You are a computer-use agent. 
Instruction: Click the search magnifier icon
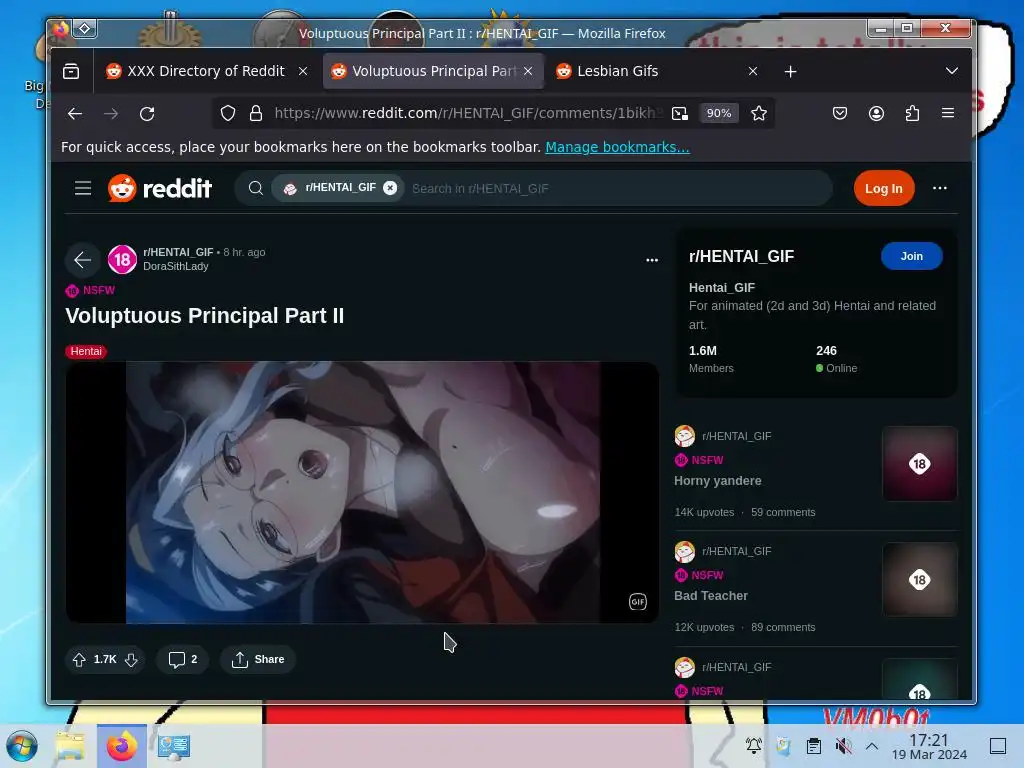click(x=256, y=189)
